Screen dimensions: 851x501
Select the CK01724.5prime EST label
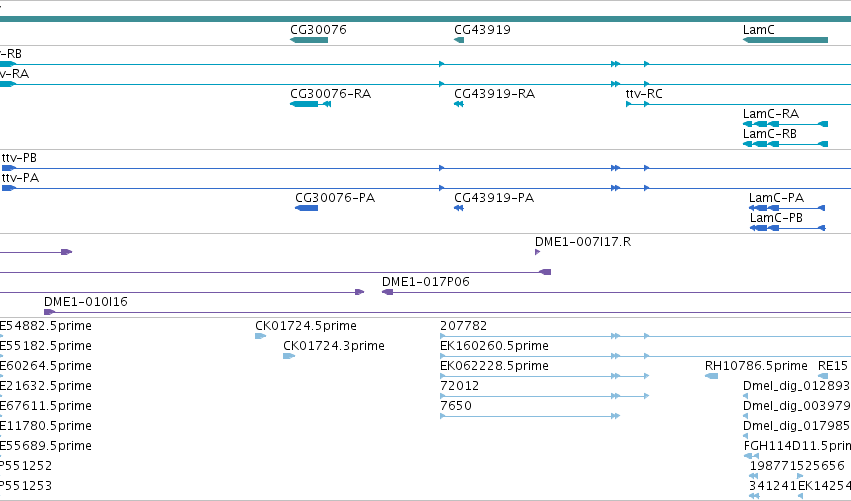tap(306, 326)
